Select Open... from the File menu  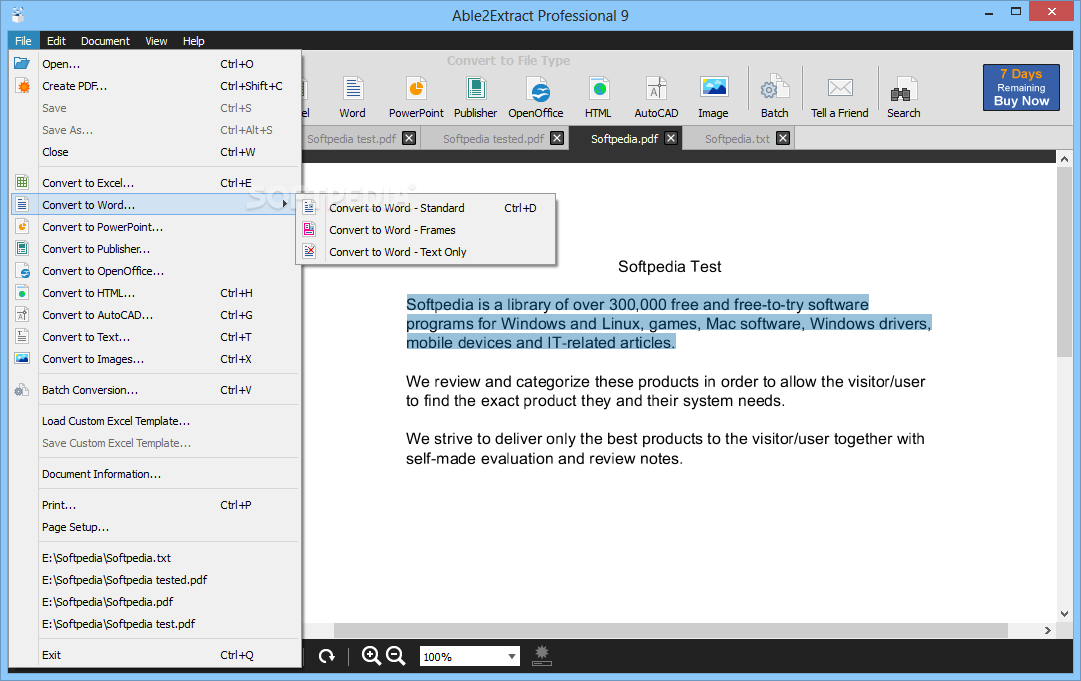tap(155, 63)
